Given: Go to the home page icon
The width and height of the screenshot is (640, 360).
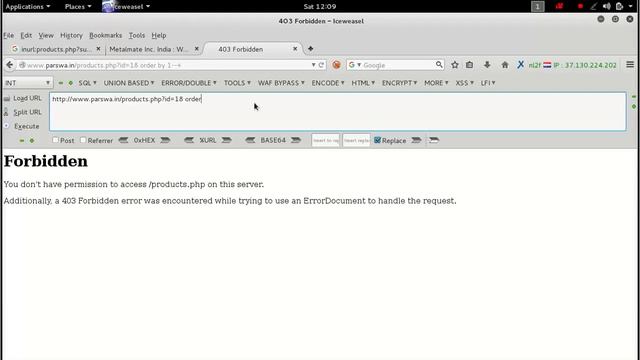Looking at the screenshot, I should point(505,64).
